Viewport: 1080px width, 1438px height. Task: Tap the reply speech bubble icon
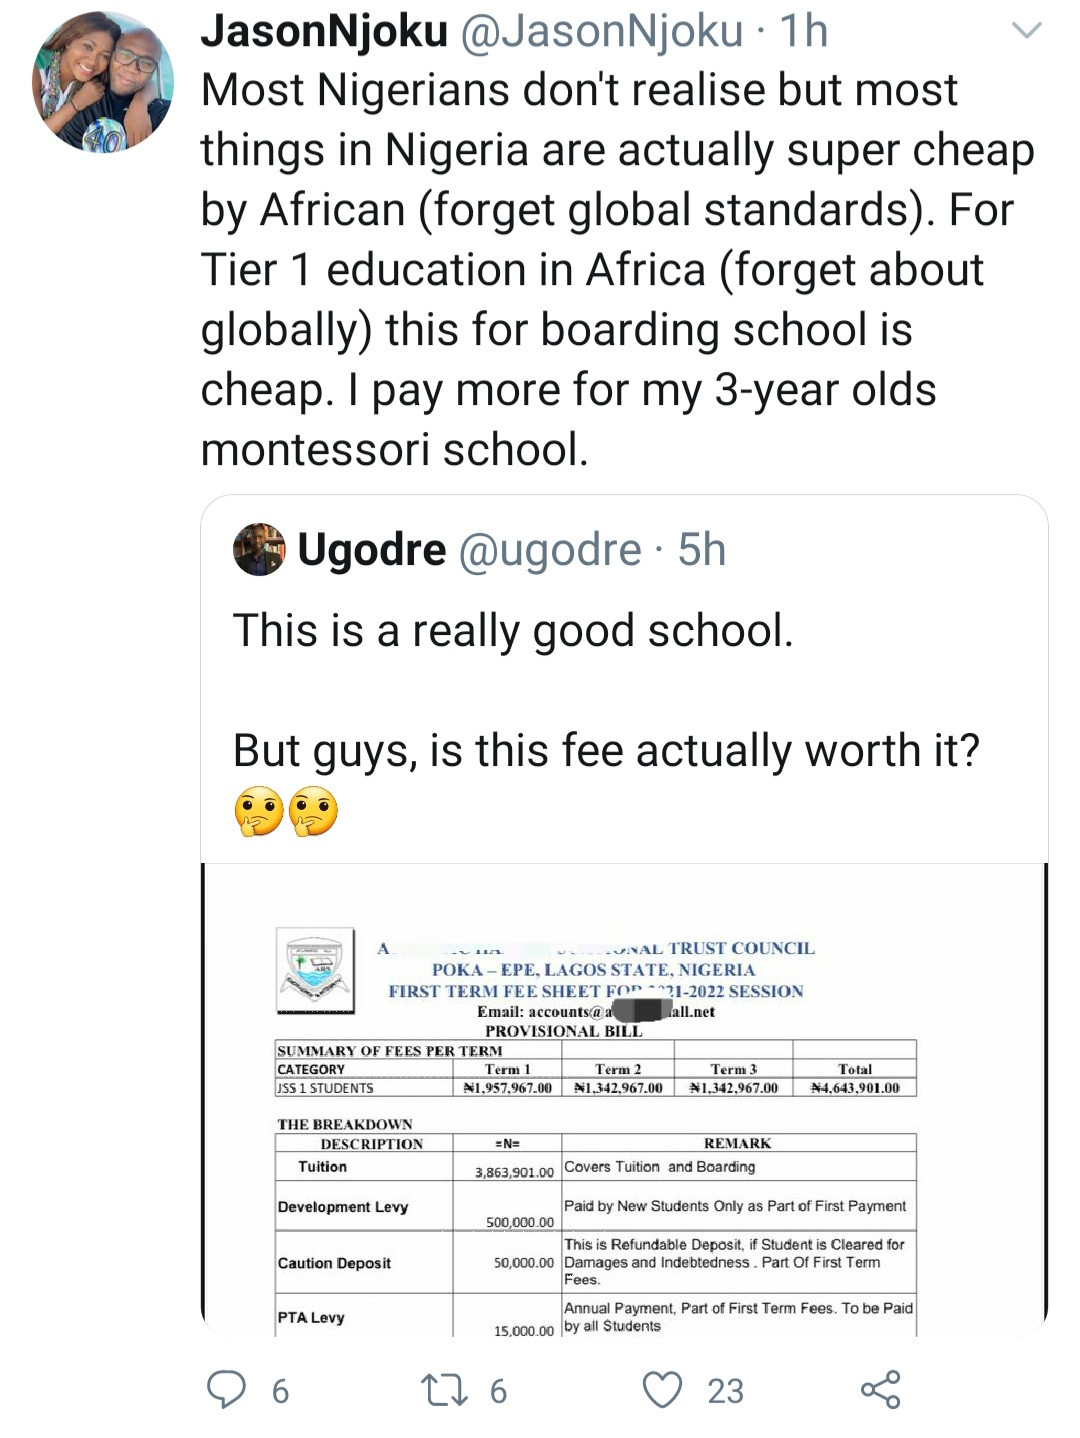click(x=226, y=1390)
